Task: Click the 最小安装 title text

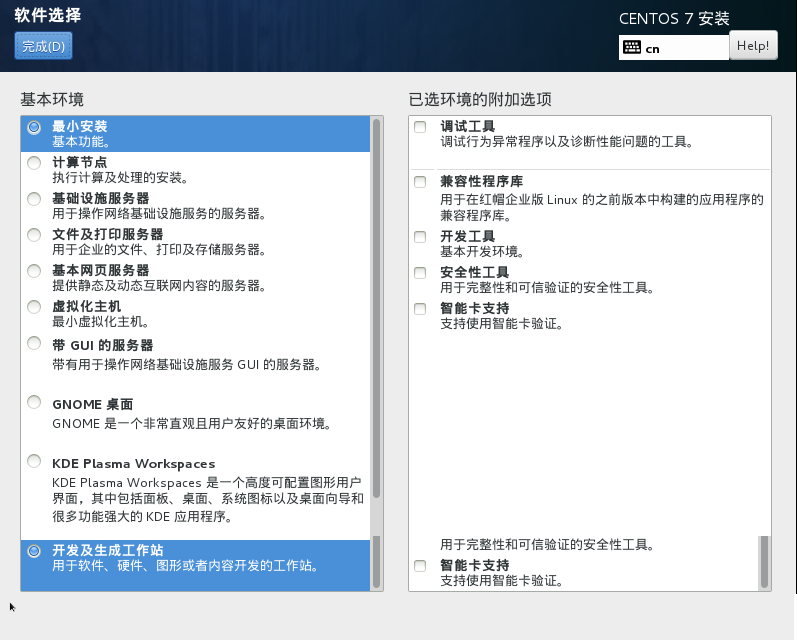Action: (79, 126)
